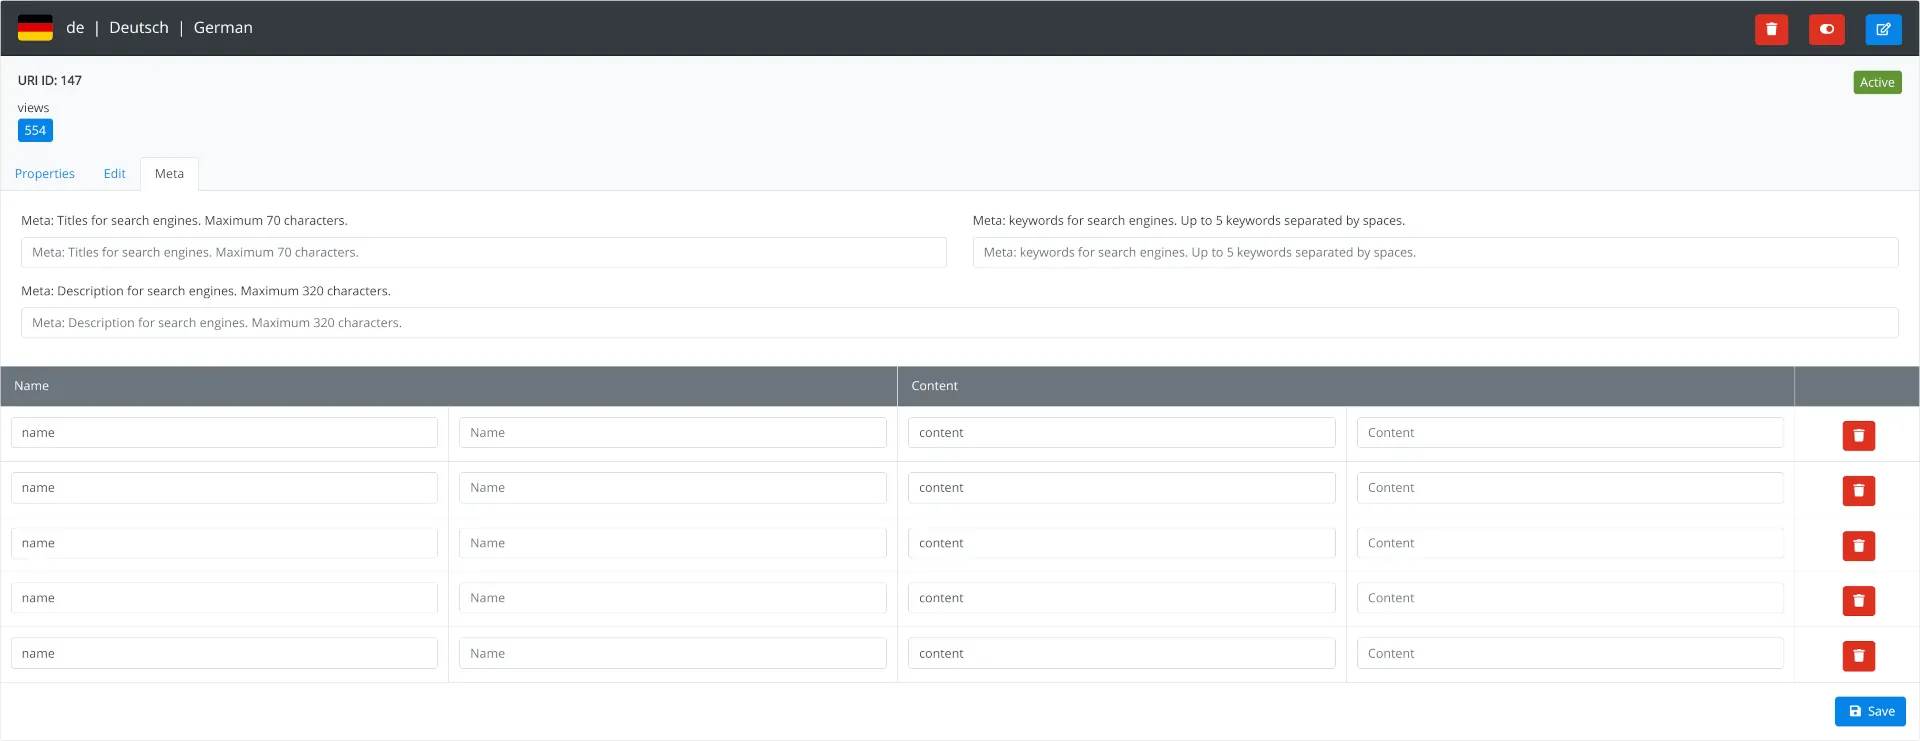Click the fourth row lowercase name field

click(224, 598)
